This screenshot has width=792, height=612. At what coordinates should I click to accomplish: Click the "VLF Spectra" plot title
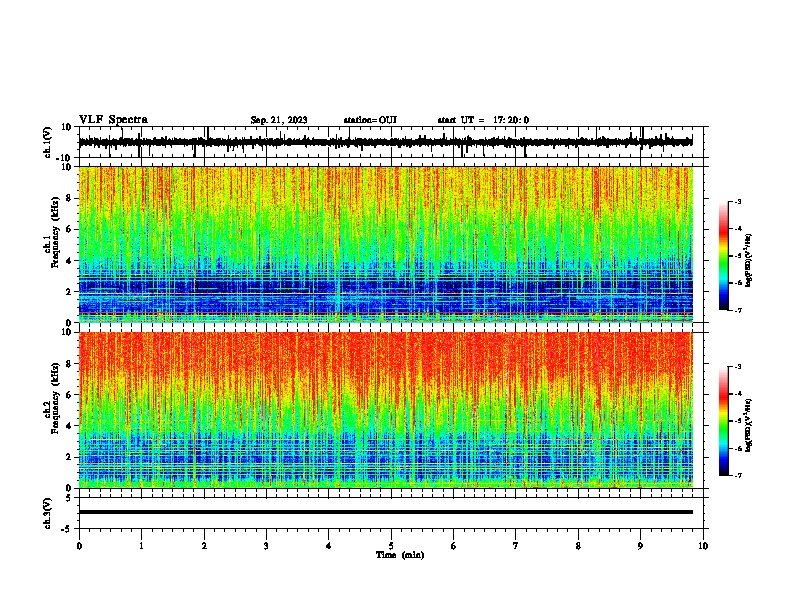(113, 120)
